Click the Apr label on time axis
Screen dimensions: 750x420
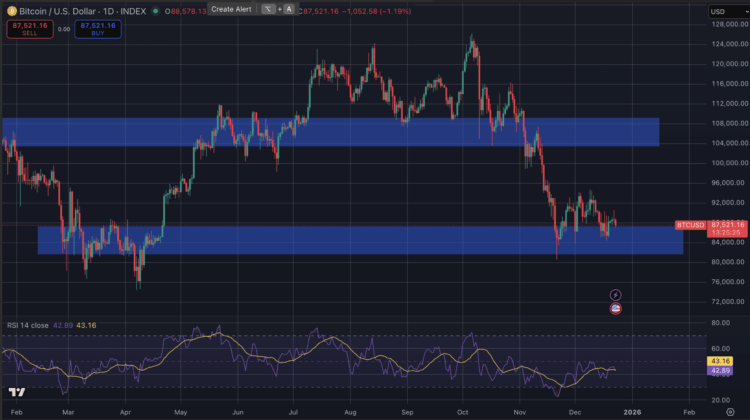(x=125, y=412)
